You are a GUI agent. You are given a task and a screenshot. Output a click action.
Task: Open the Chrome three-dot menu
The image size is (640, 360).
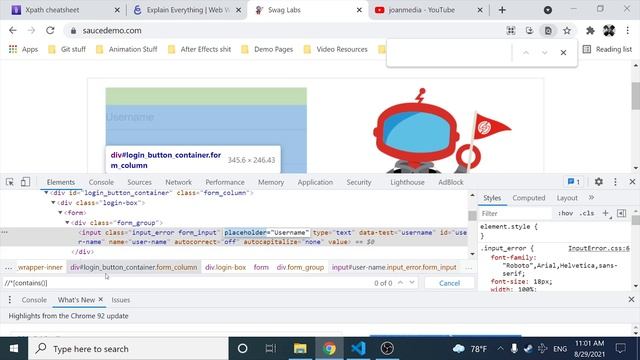pyautogui.click(x=627, y=31)
